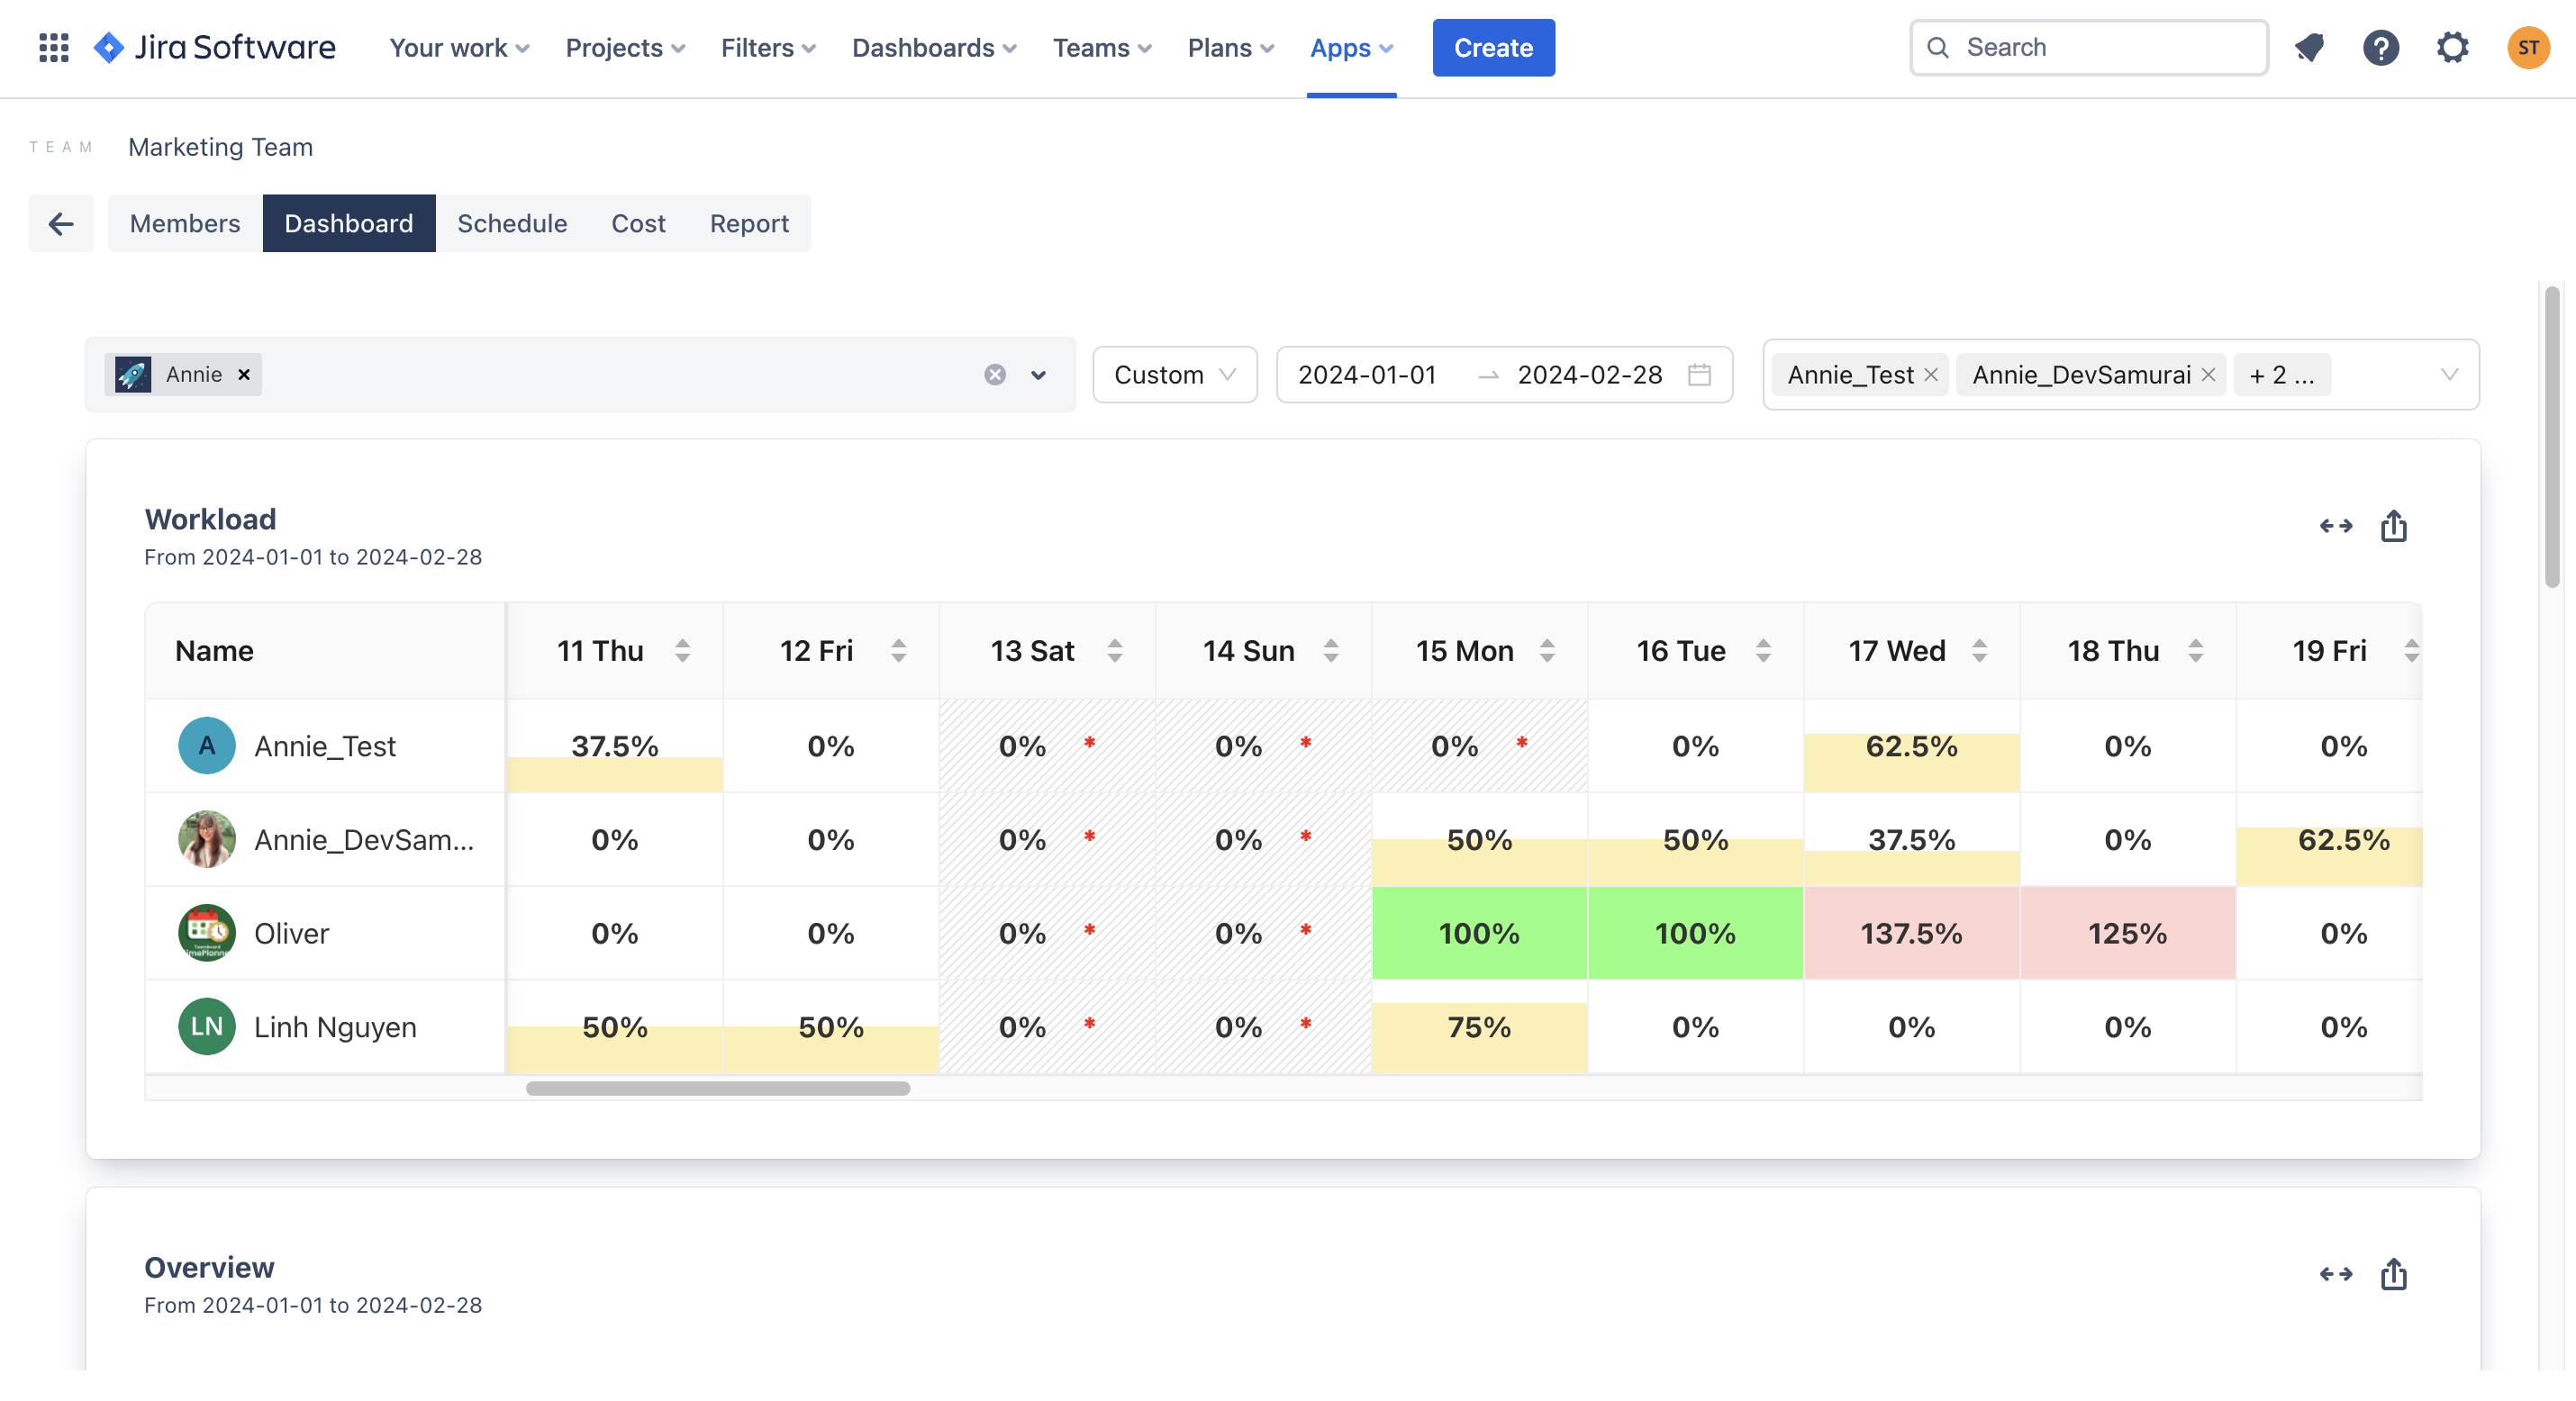This screenshot has width=2576, height=1401.
Task: Click the Oliver name
Action: click(x=291, y=933)
